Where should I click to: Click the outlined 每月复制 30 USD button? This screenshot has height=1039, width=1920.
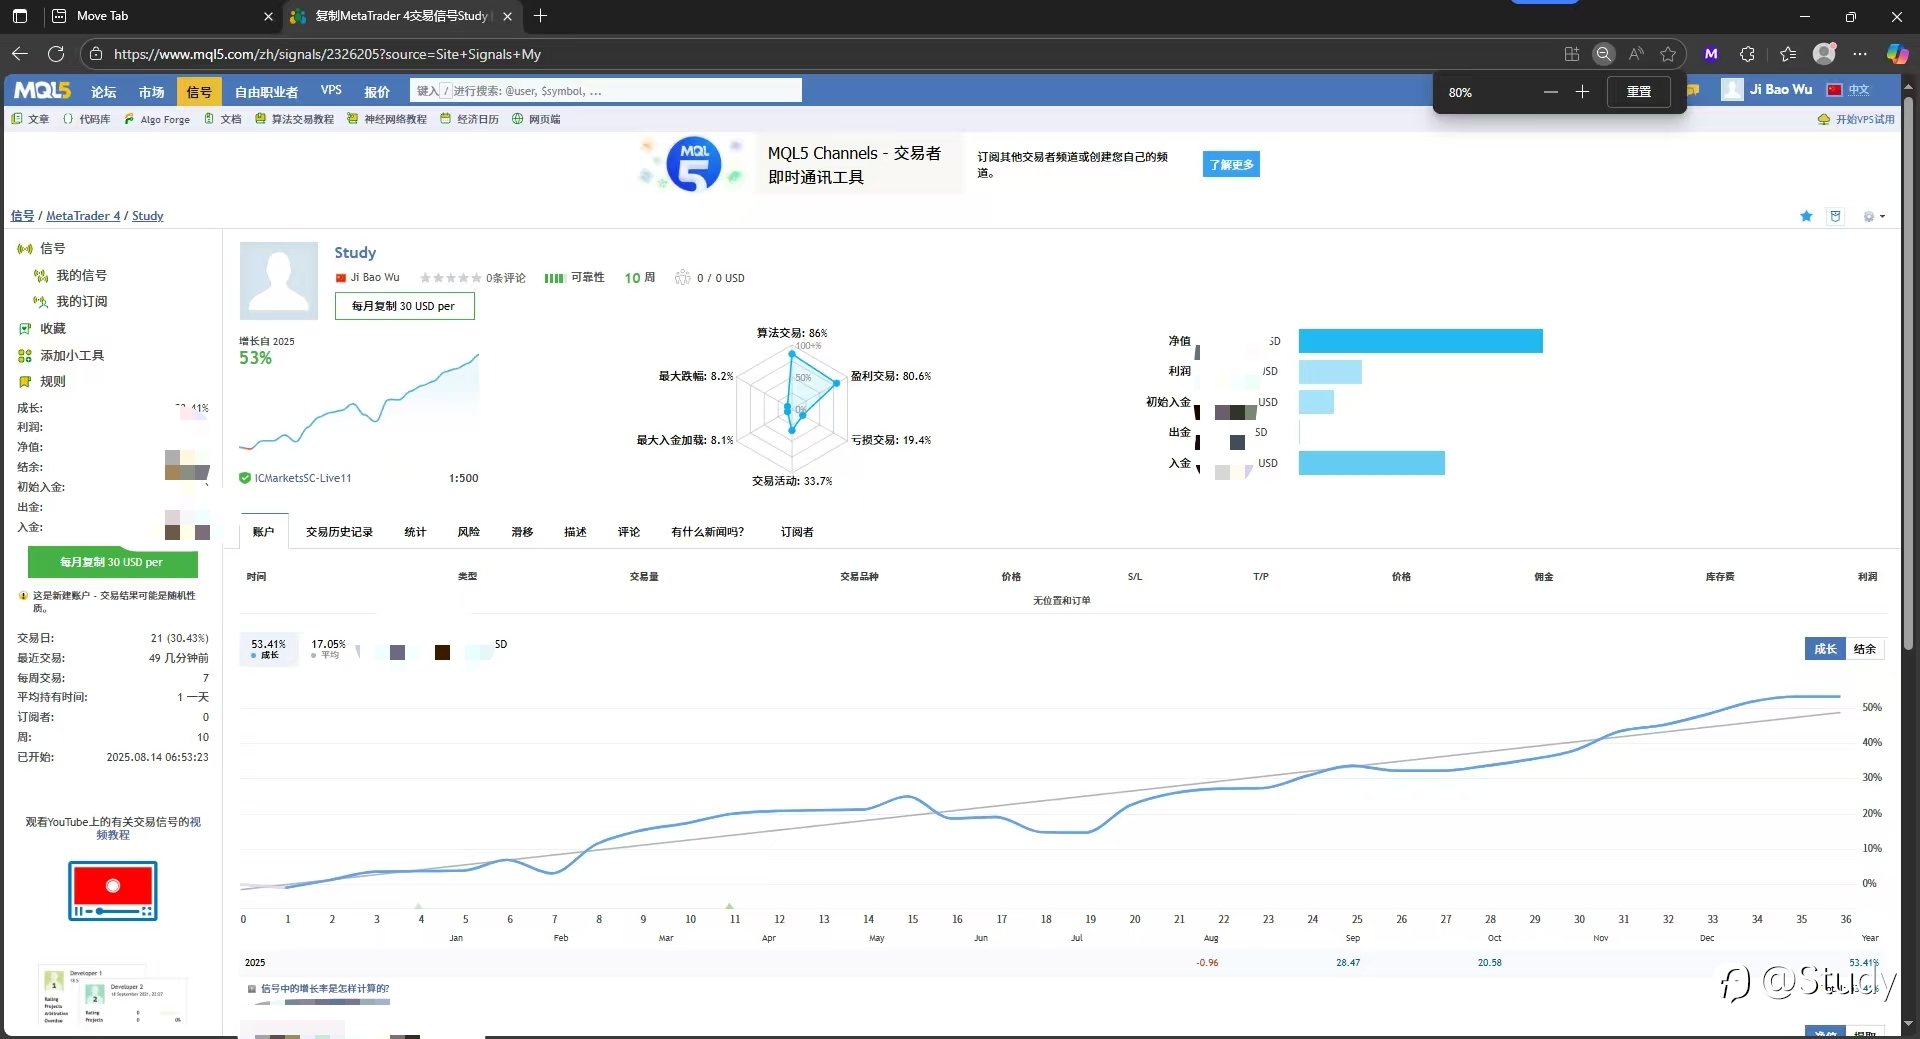[404, 306]
